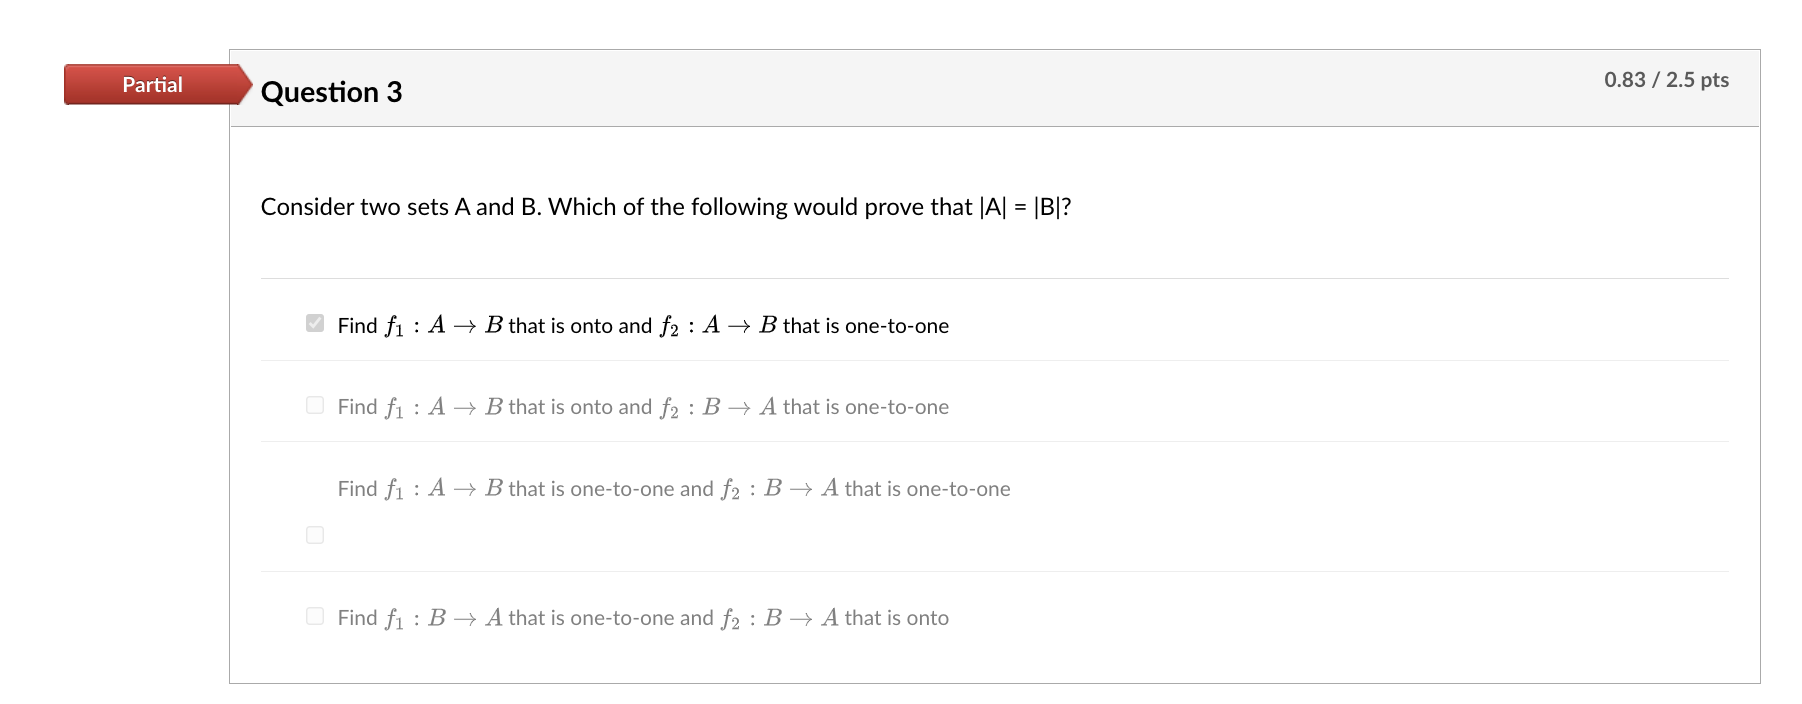Click the red Partial status badge
Screen dimensions: 1802x704
150,85
